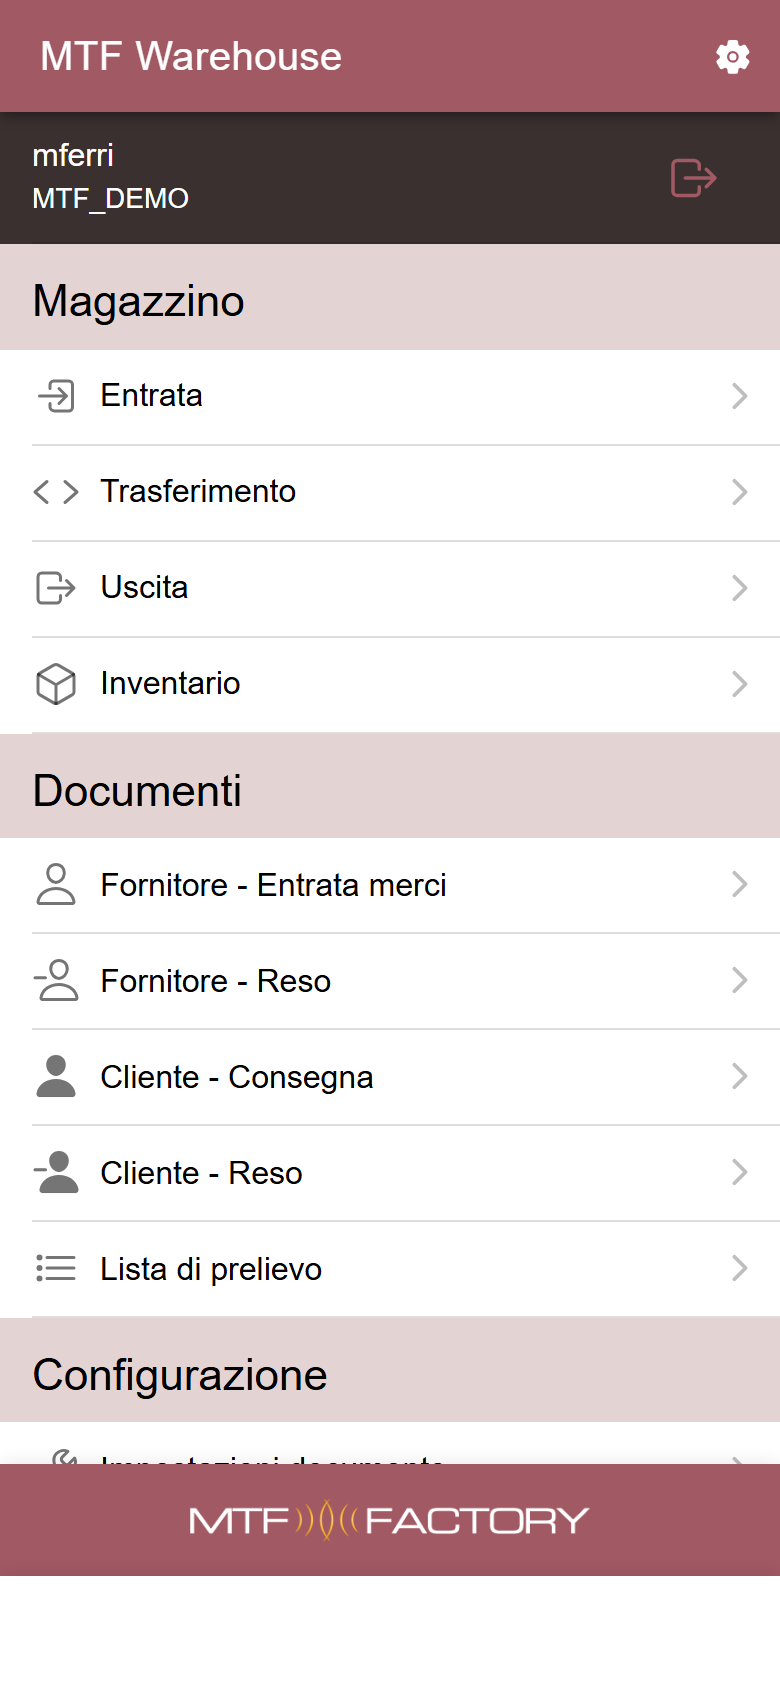Open the Entrata menu item
Image resolution: width=780 pixels, height=1688 pixels.
[x=390, y=397]
